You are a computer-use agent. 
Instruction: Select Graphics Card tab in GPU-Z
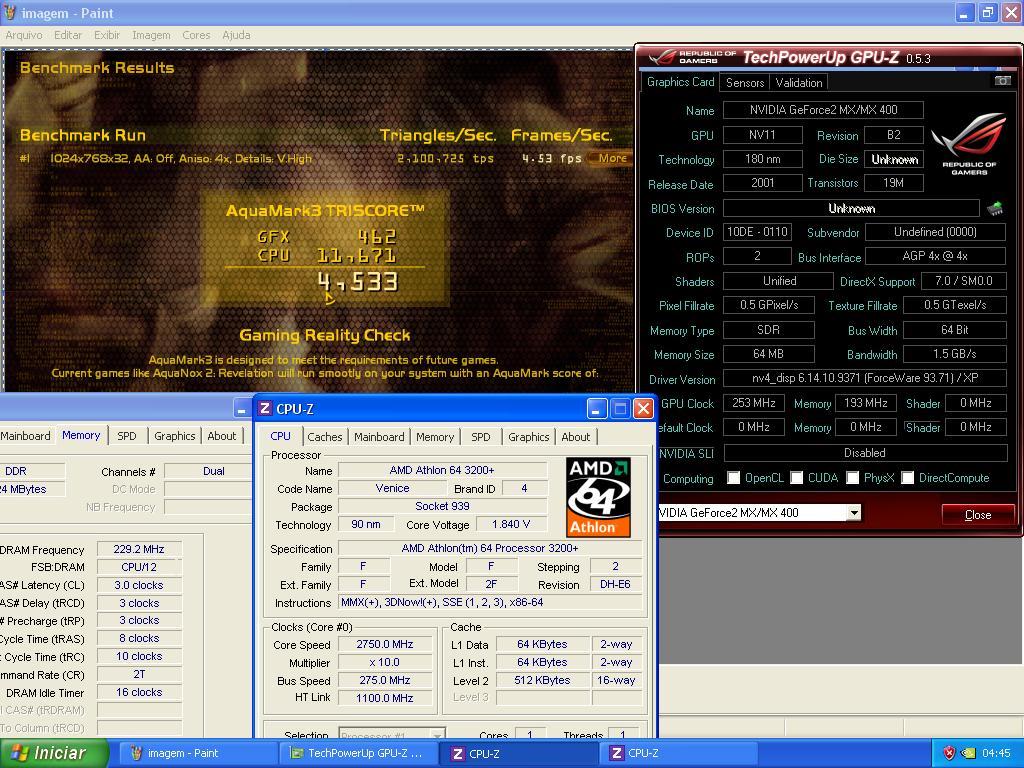(680, 82)
